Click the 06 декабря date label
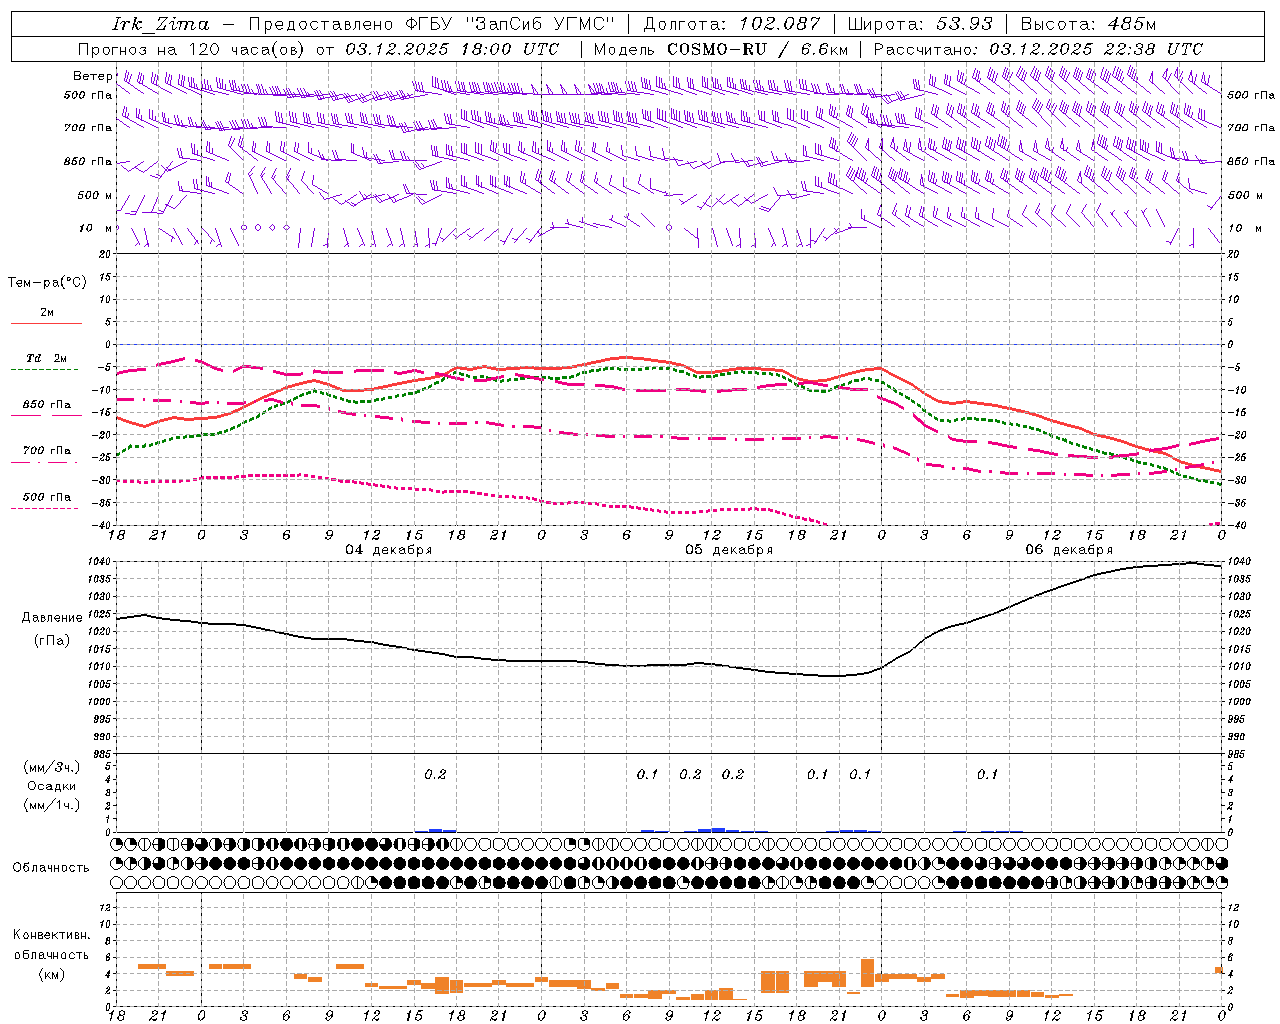The height and width of the screenshot is (1024, 1280). pyautogui.click(x=1069, y=550)
